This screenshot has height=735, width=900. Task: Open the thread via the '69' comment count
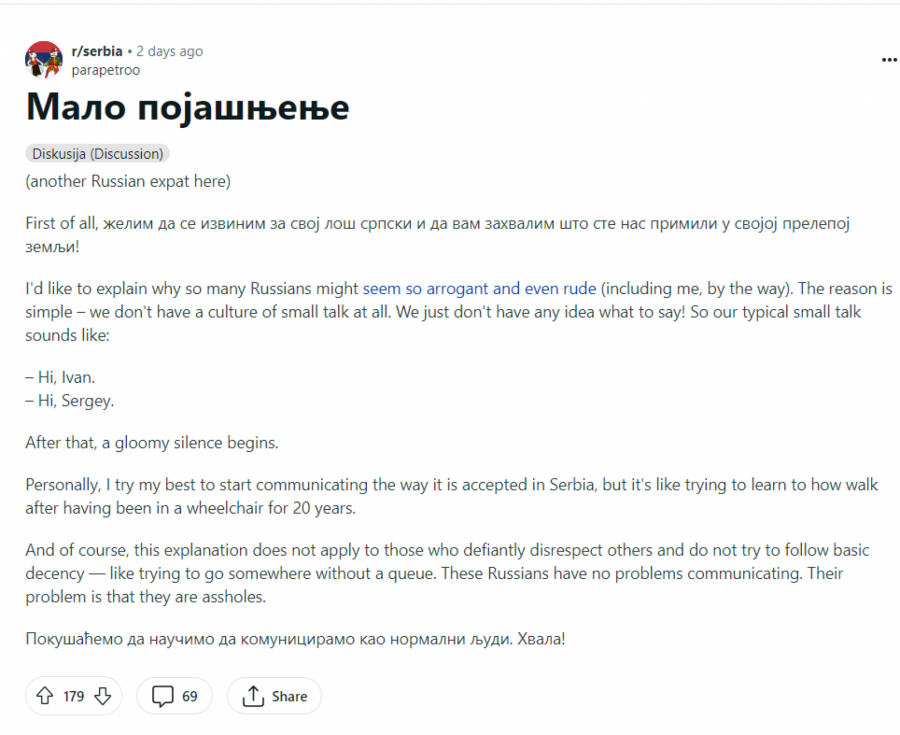coord(189,696)
